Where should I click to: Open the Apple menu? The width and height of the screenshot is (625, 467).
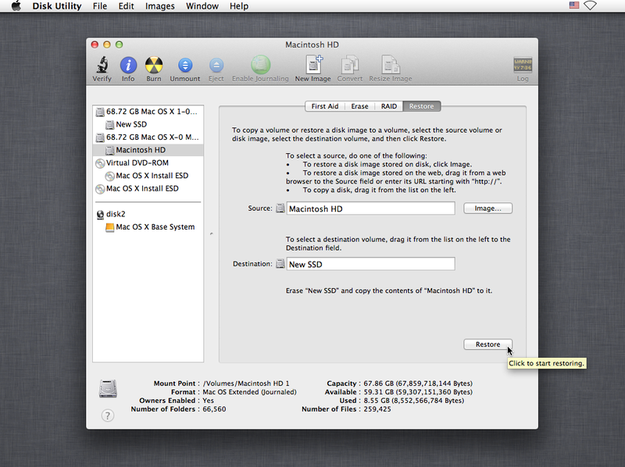point(16,6)
